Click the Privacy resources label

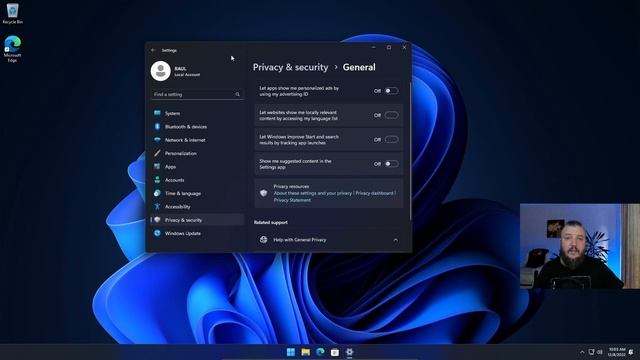coord(291,186)
